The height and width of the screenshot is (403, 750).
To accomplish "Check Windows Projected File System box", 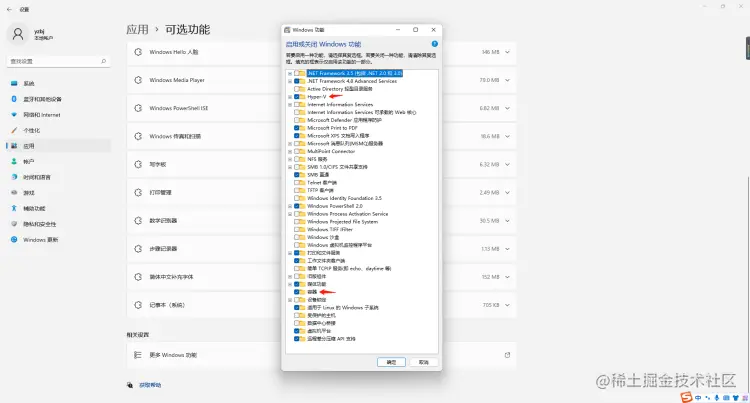I will (x=297, y=222).
